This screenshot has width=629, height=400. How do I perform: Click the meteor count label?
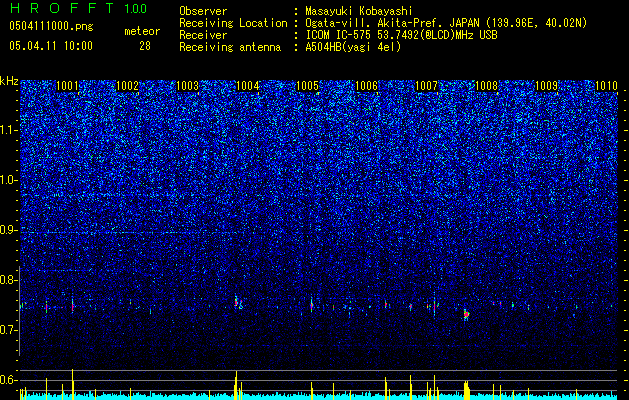coord(142,31)
